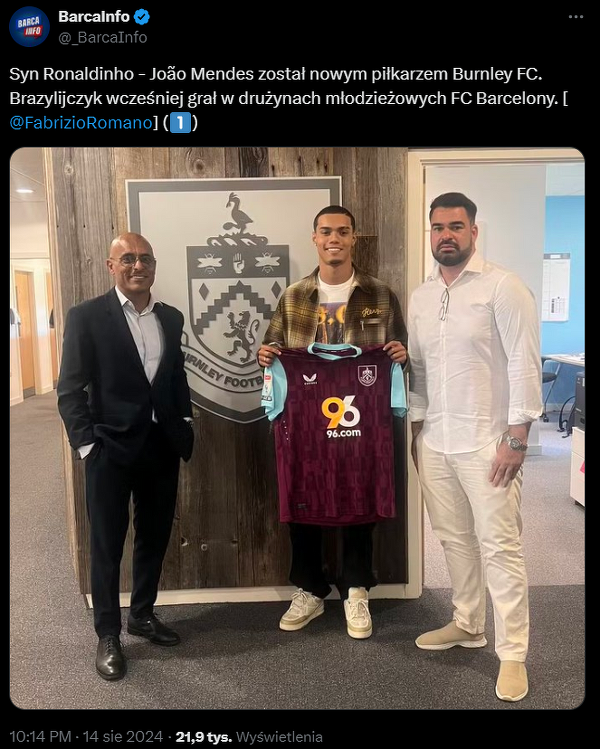
Task: Click the date 14 sie 2024
Action: [123, 737]
